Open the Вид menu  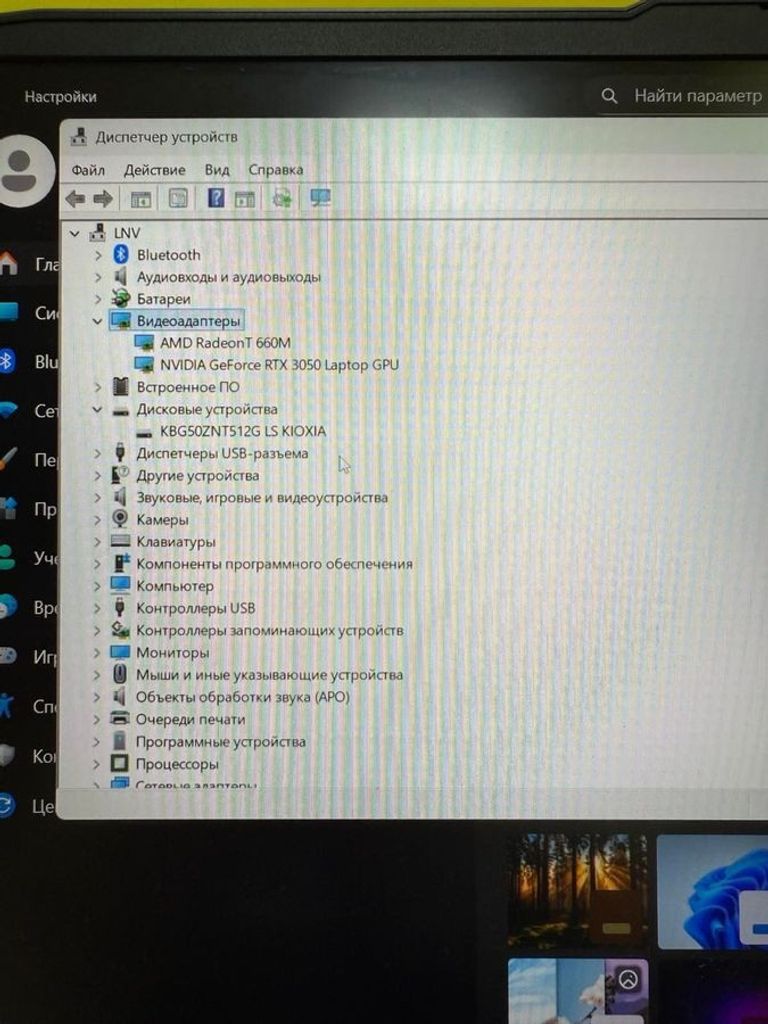[x=217, y=170]
